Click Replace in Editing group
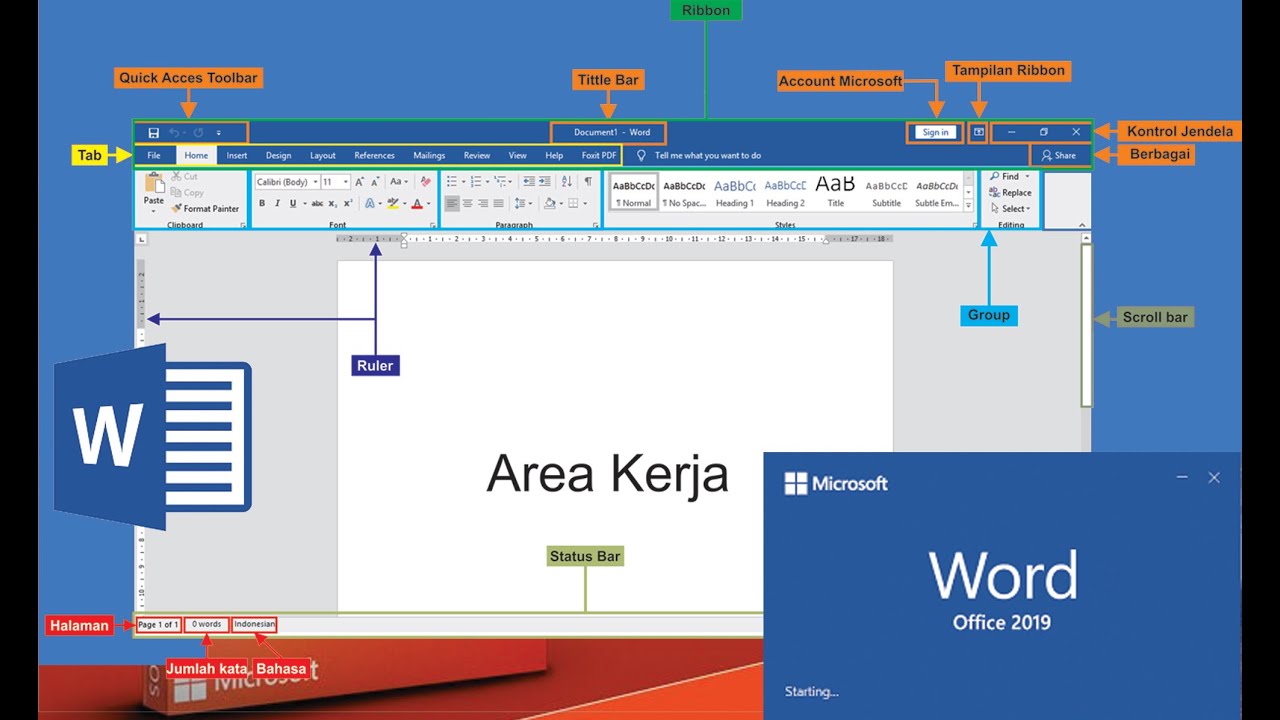 1011,193
